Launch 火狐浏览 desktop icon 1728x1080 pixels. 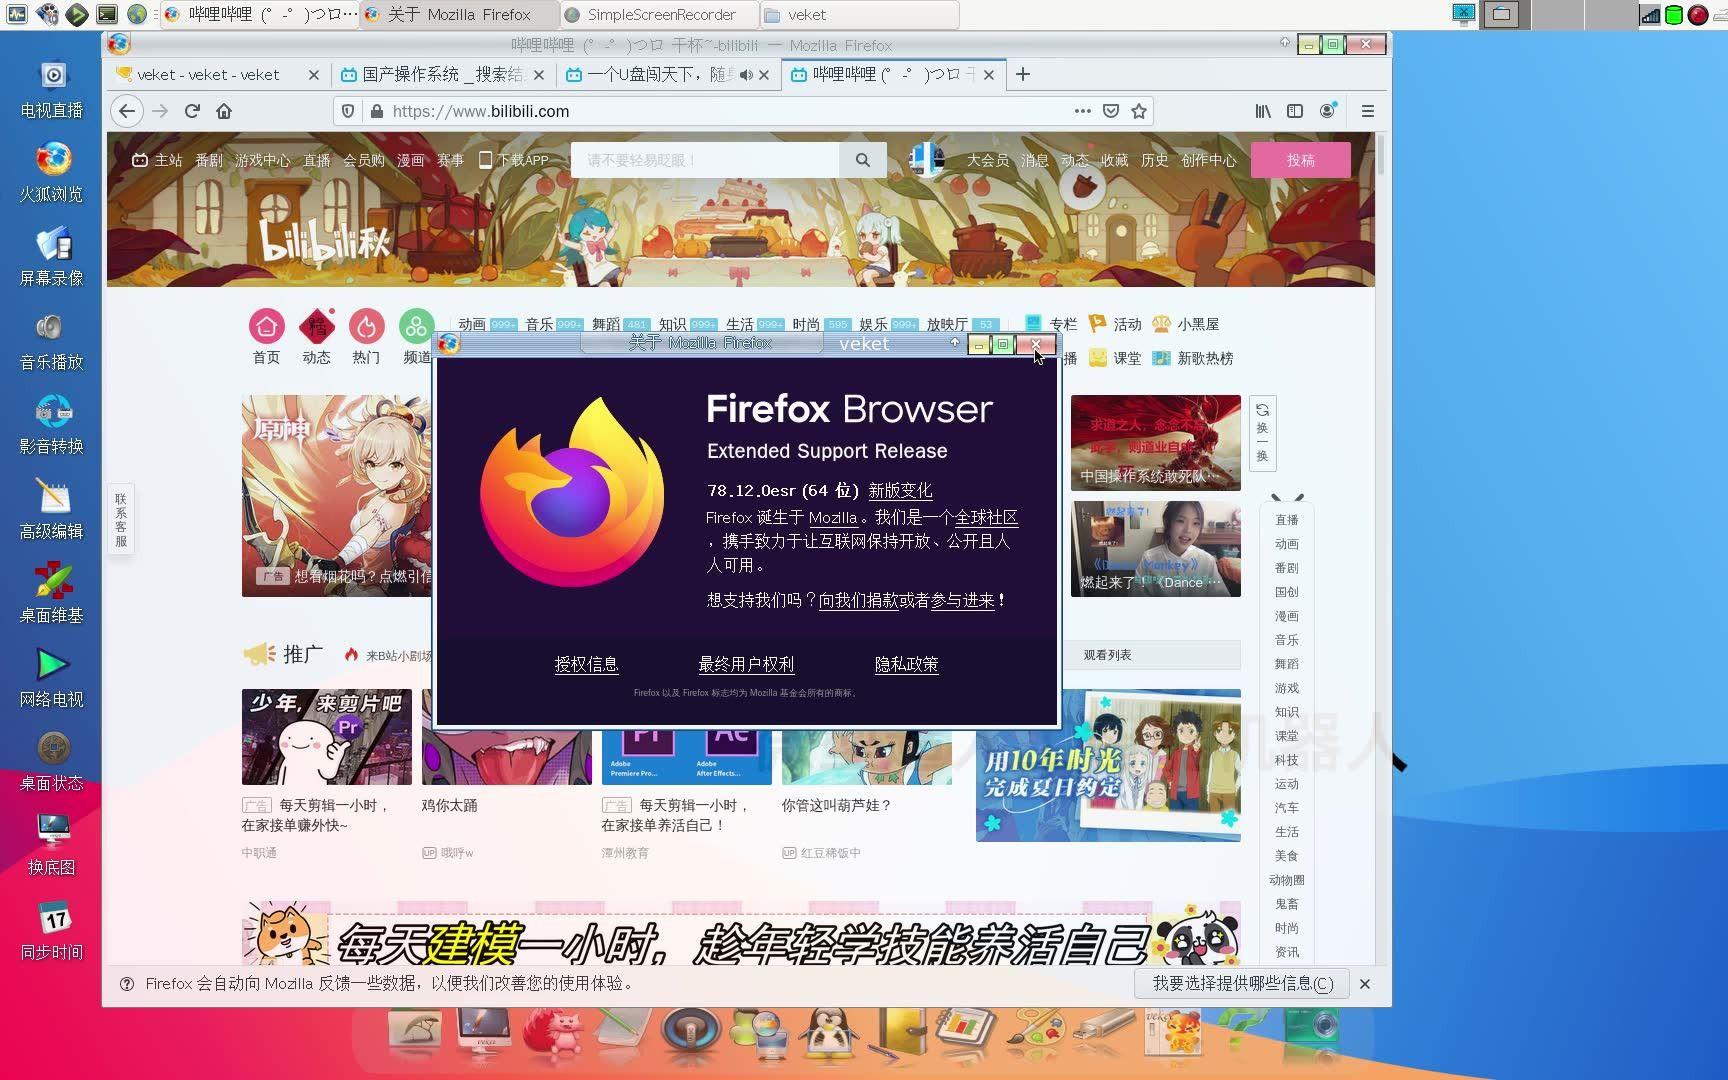point(52,173)
